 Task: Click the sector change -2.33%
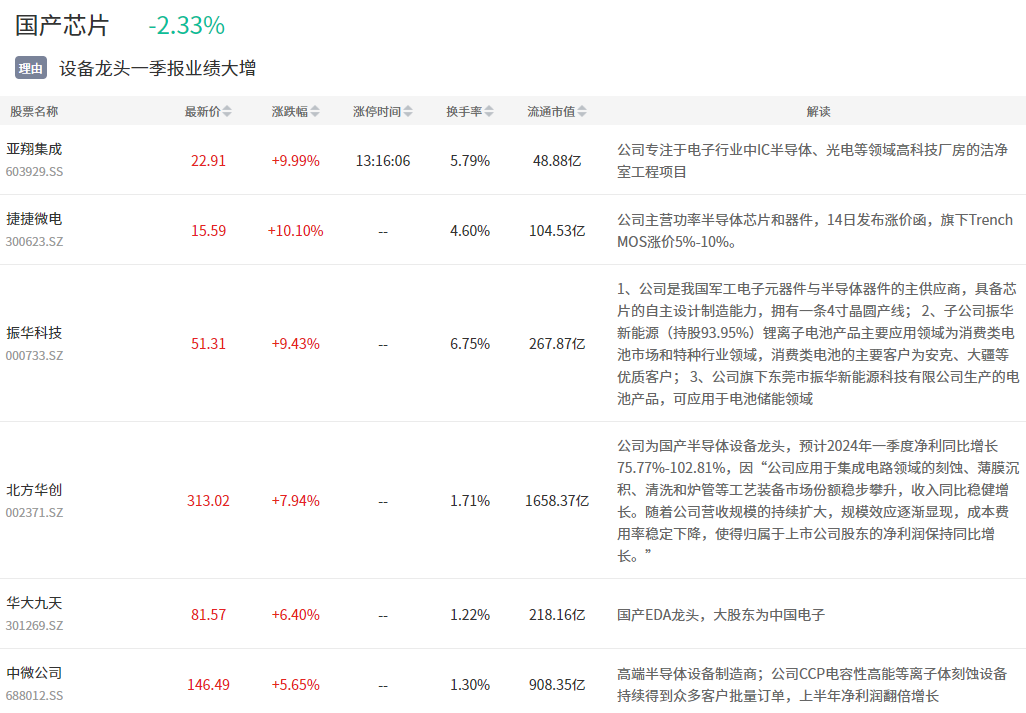click(x=186, y=25)
